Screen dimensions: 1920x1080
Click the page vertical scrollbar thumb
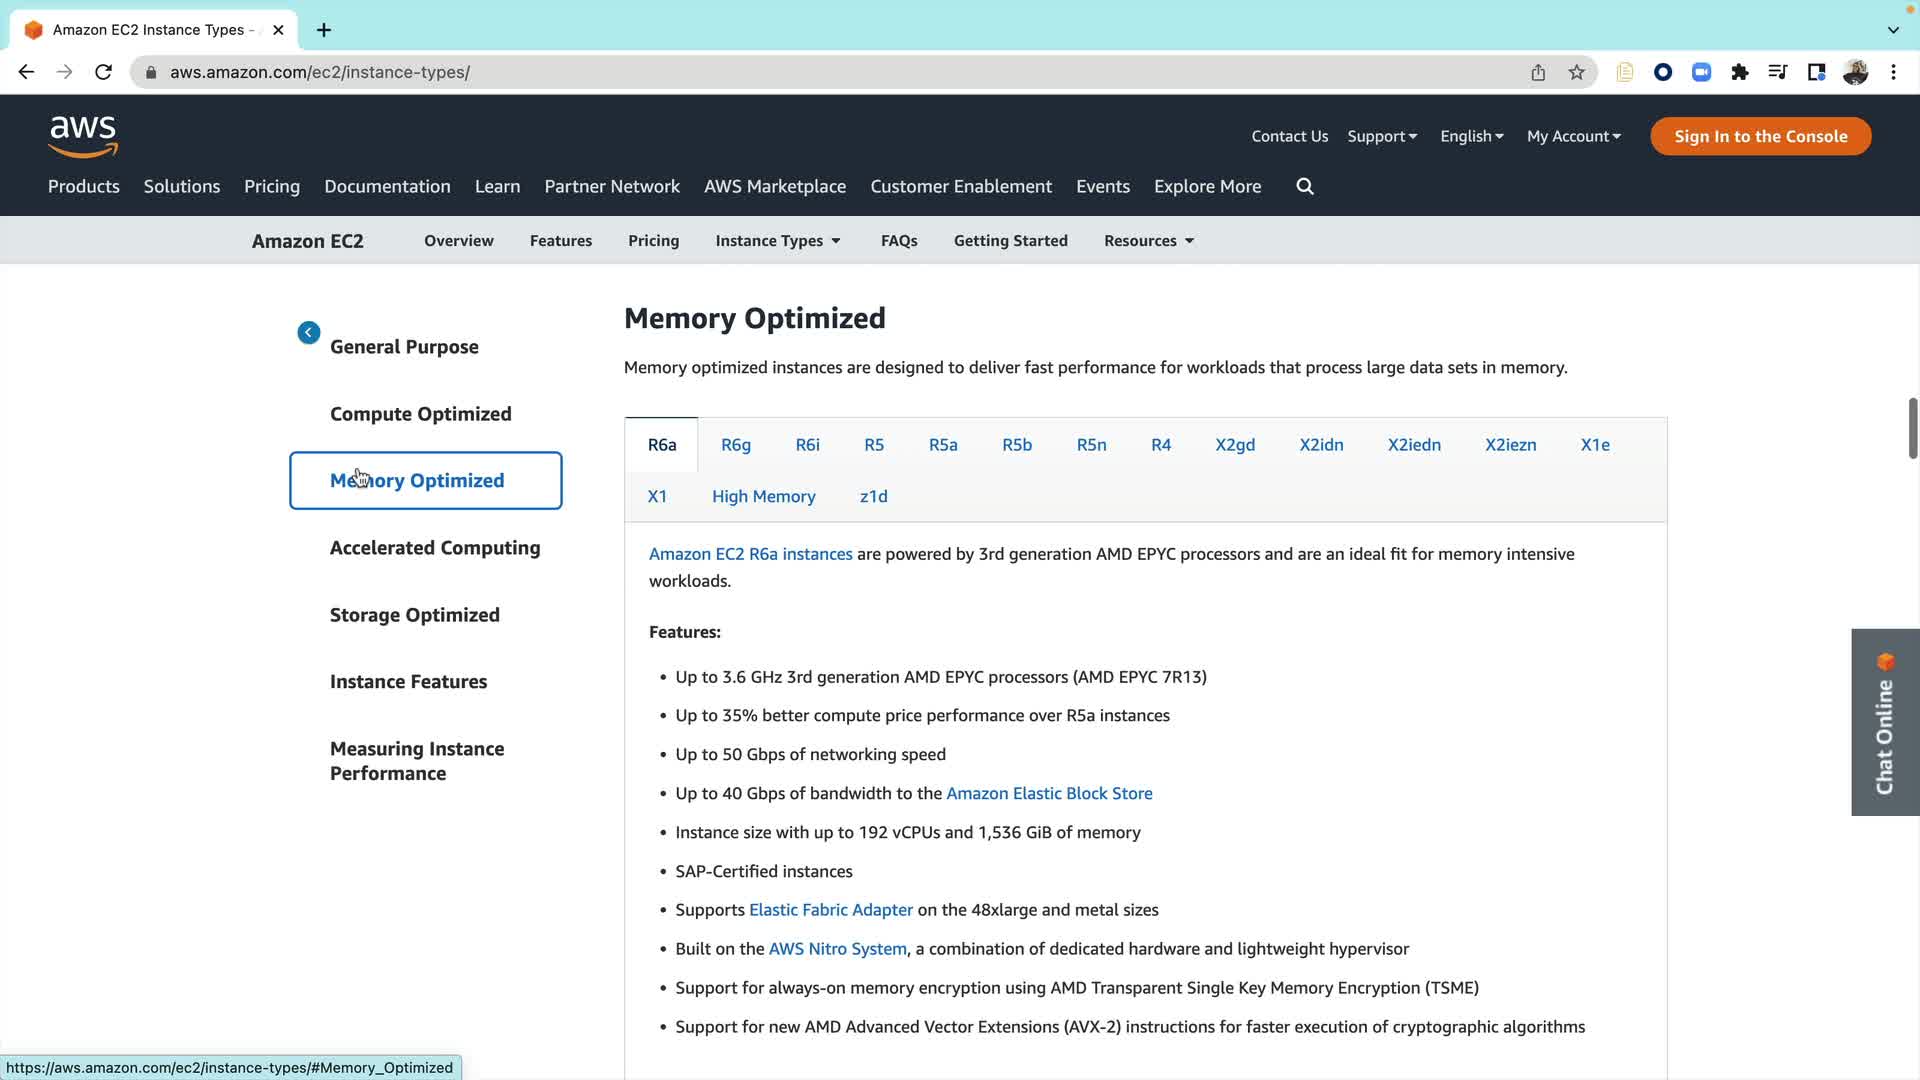1912,428
